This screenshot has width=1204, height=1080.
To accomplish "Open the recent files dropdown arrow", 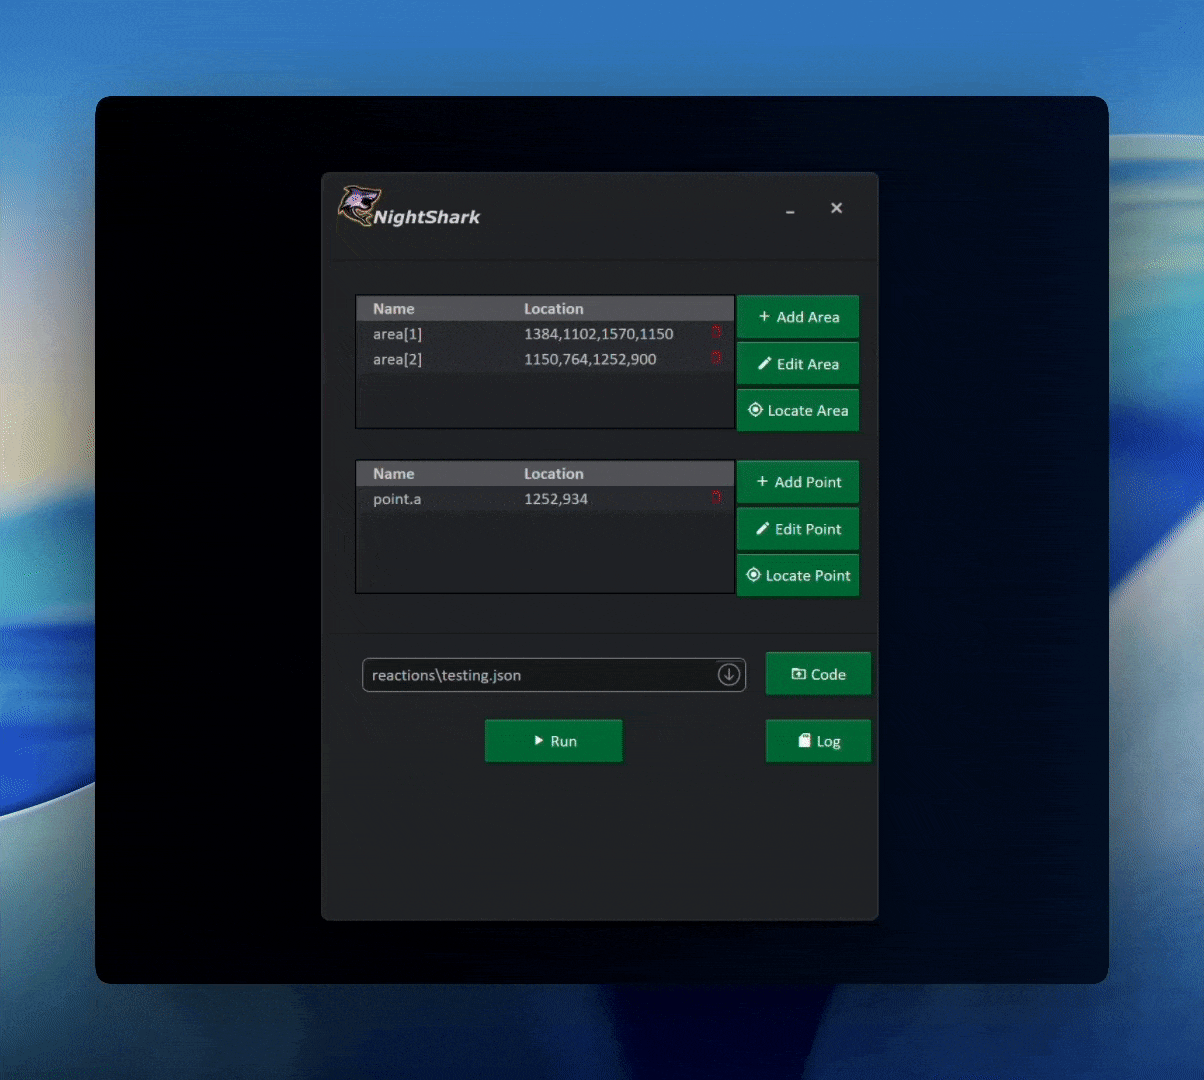I will pyautogui.click(x=729, y=675).
